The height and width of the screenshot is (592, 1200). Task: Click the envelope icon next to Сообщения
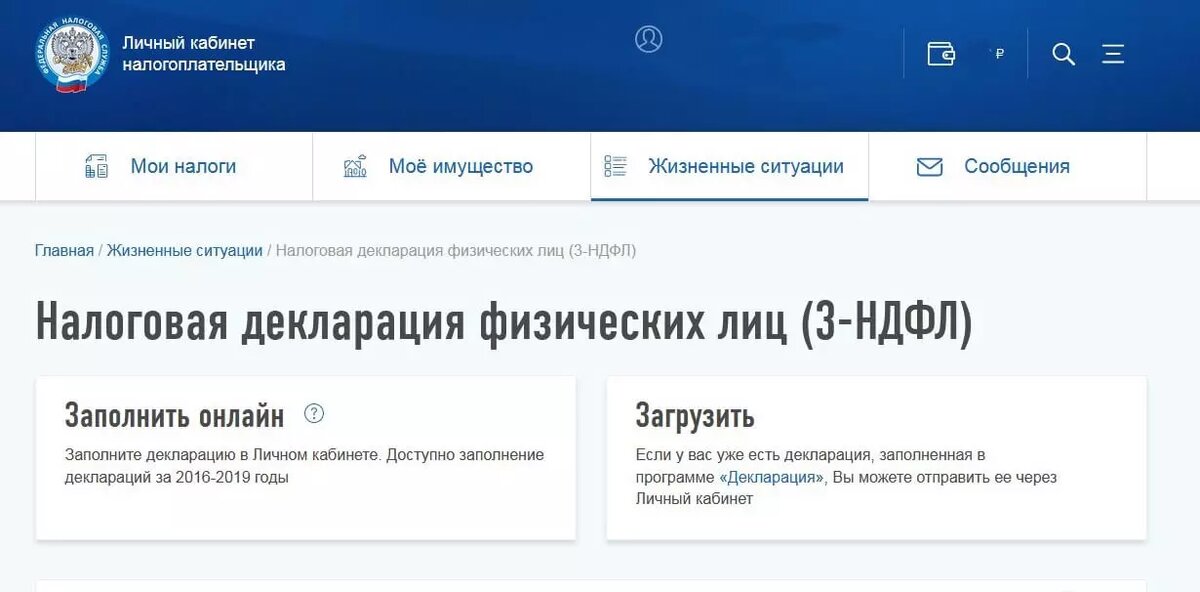pos(929,166)
